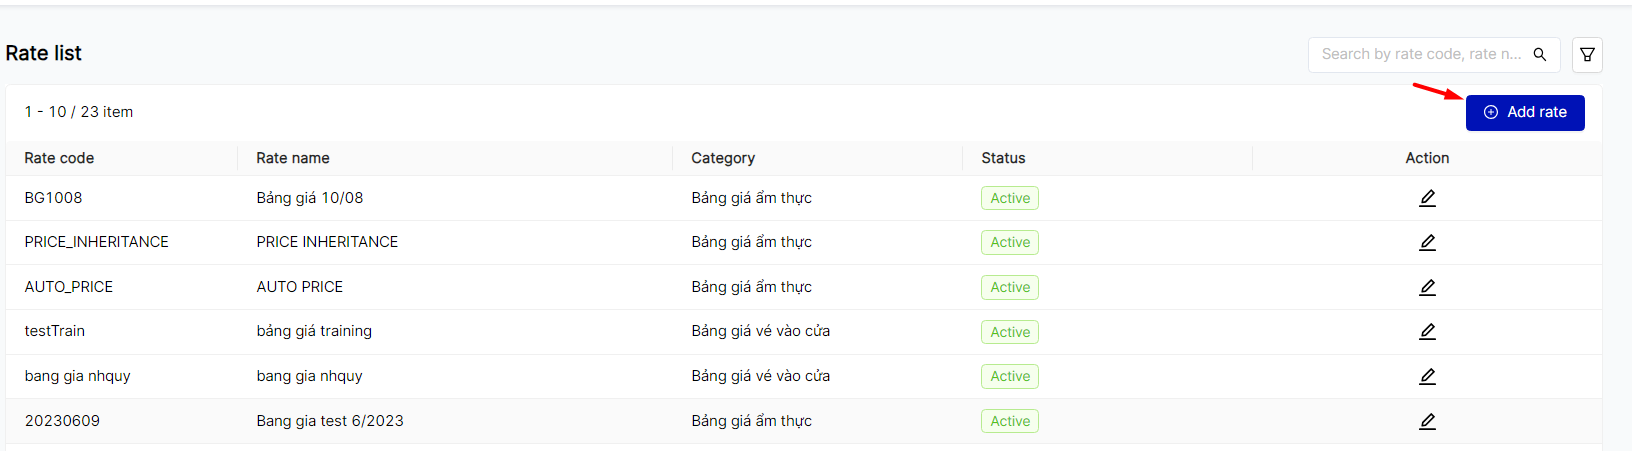This screenshot has width=1632, height=451.
Task: Focus the rate code search field
Action: pyautogui.click(x=1420, y=55)
